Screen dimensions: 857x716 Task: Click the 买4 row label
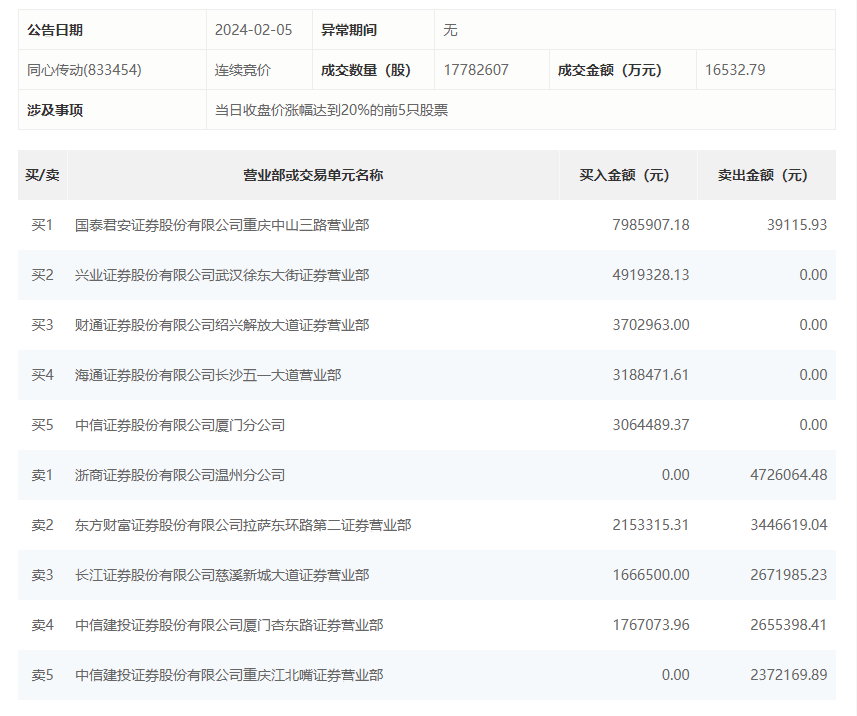pyautogui.click(x=42, y=375)
